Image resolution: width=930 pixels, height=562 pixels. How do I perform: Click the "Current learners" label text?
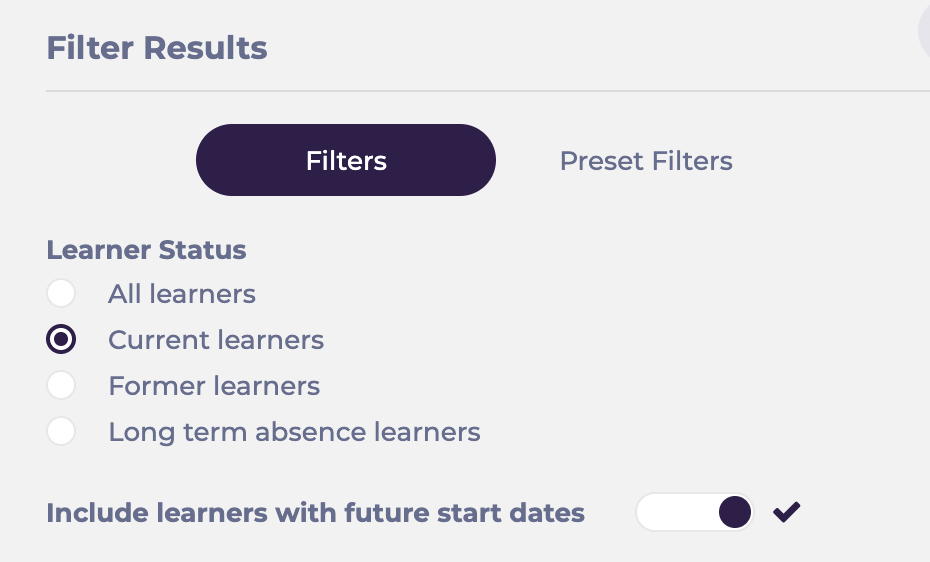(x=216, y=340)
